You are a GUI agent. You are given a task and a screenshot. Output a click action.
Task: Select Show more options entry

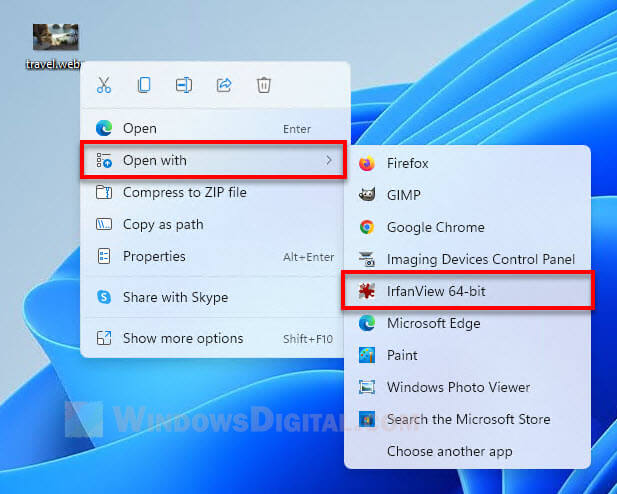point(214,338)
